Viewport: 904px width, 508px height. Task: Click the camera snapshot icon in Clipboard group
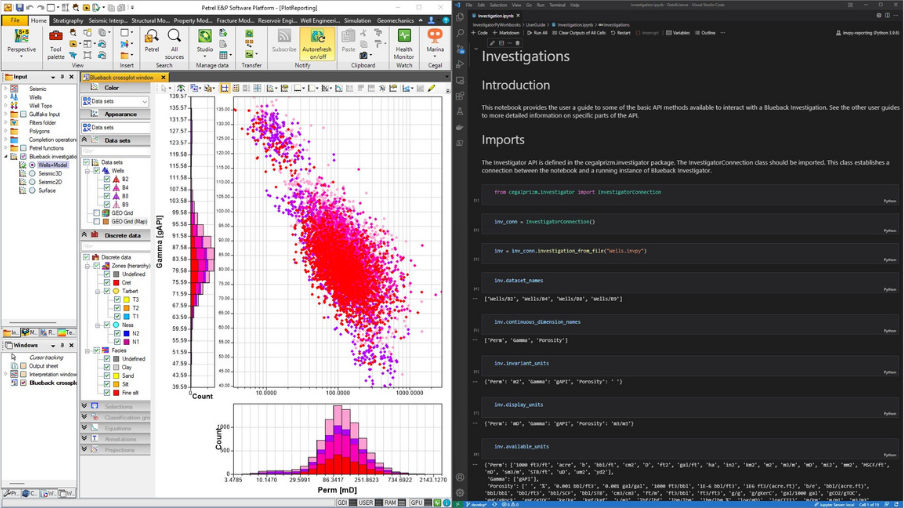(364, 55)
